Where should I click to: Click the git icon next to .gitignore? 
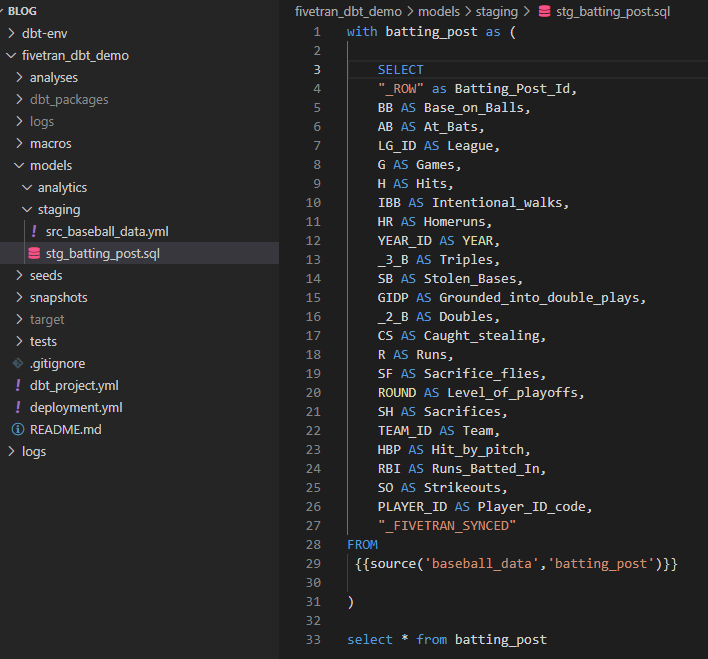(18, 363)
